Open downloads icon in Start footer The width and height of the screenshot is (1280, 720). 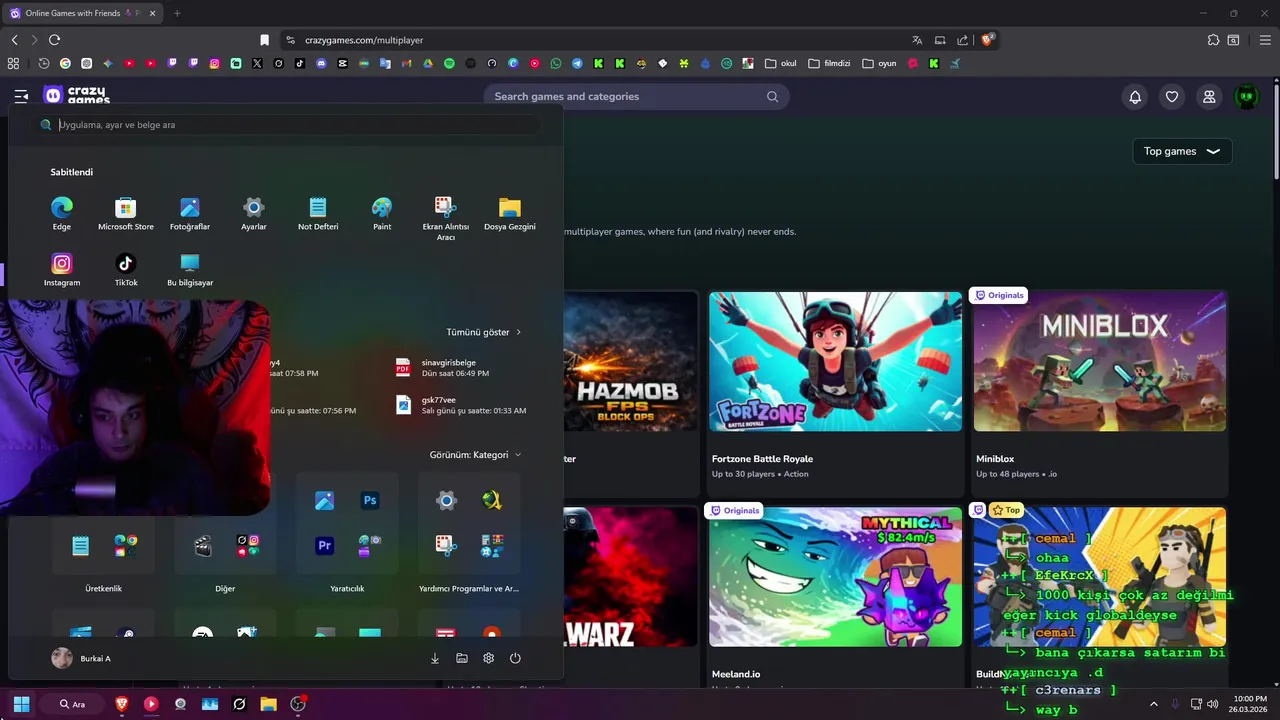coord(435,658)
